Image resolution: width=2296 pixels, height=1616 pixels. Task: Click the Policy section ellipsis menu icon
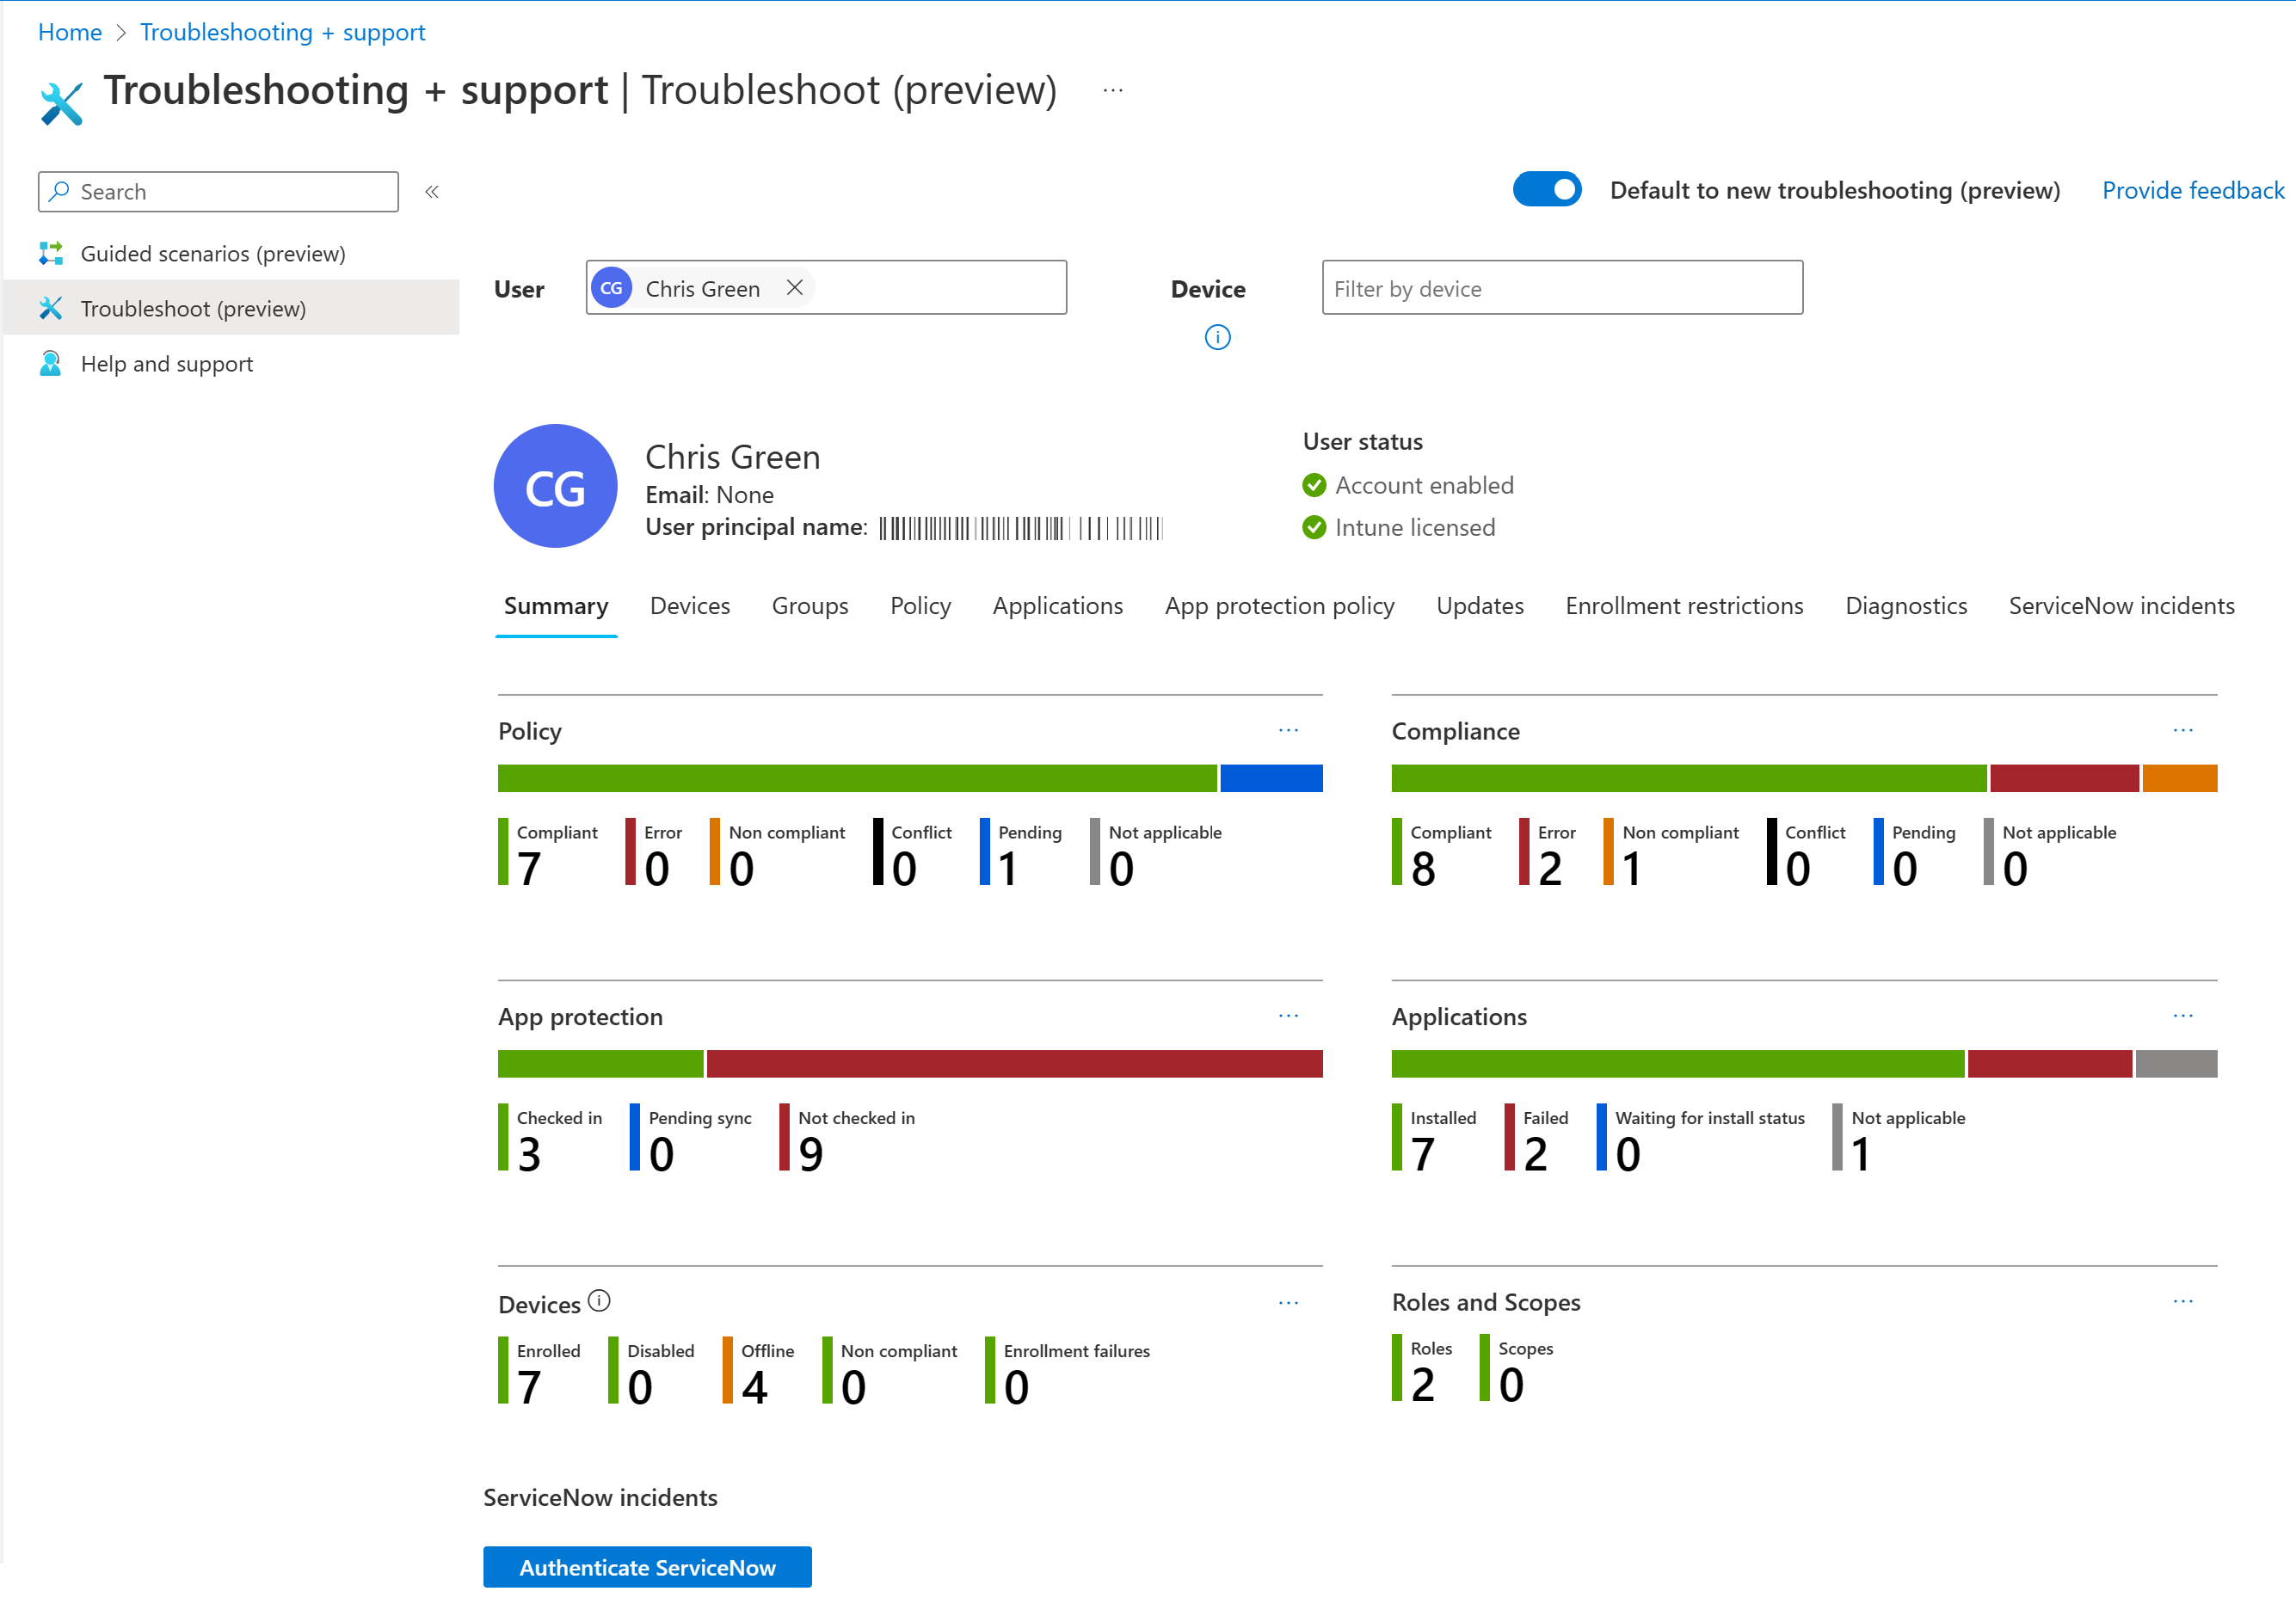pos(1290,729)
